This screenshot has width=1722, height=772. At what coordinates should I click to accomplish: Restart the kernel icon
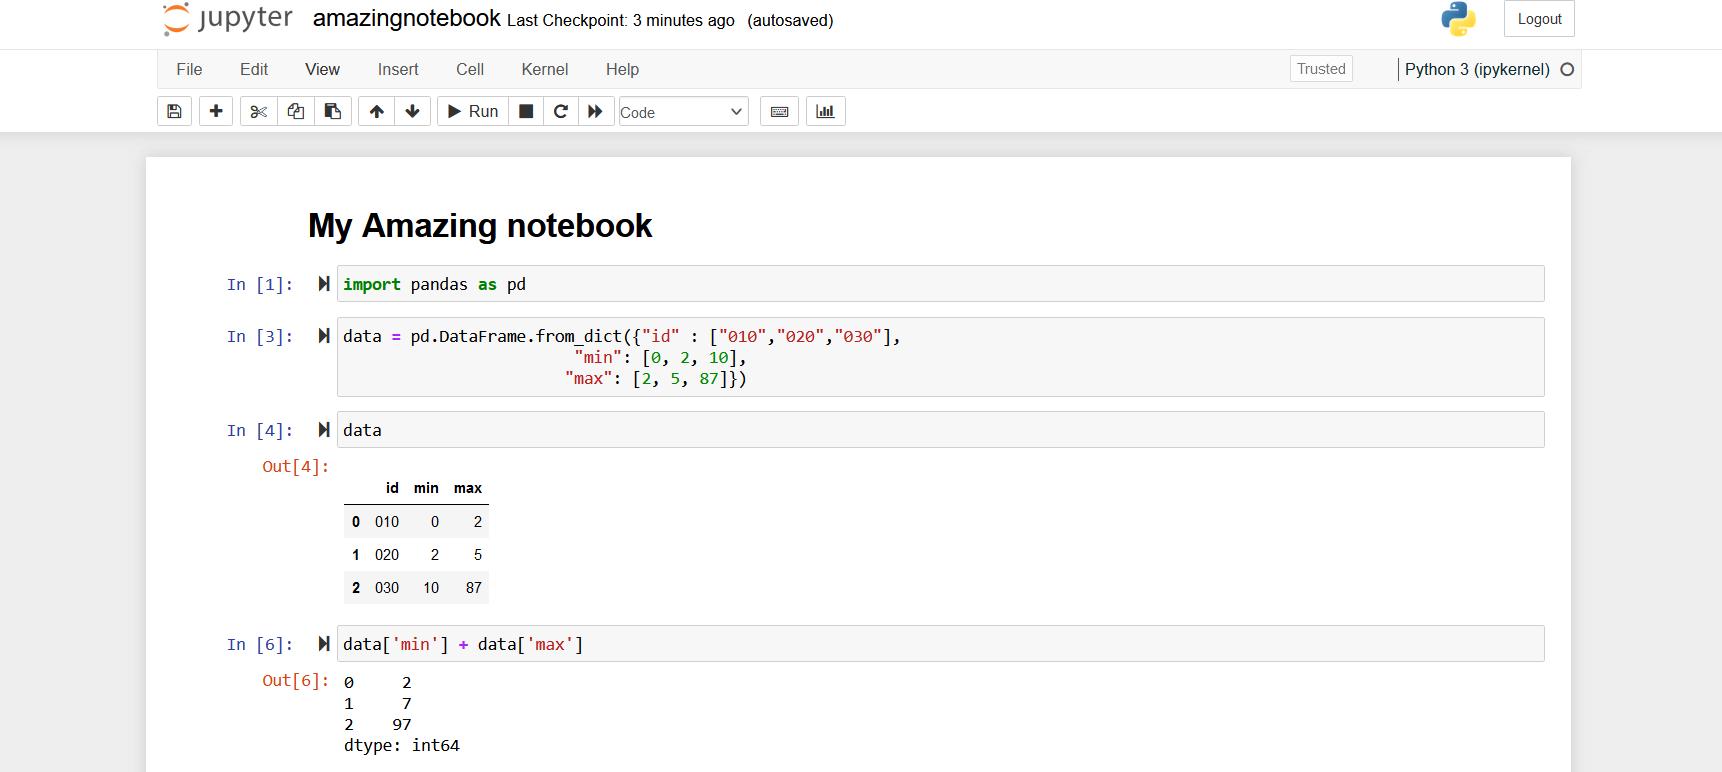(x=561, y=111)
